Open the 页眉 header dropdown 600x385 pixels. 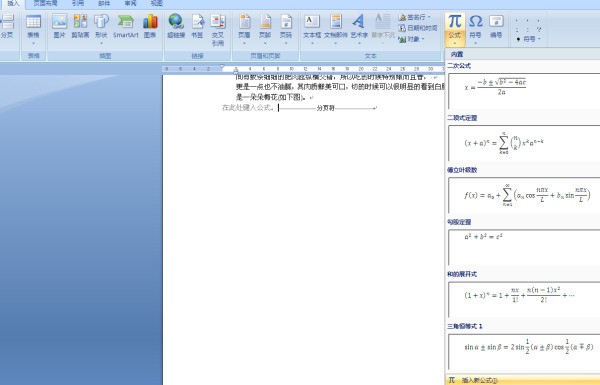(244, 28)
